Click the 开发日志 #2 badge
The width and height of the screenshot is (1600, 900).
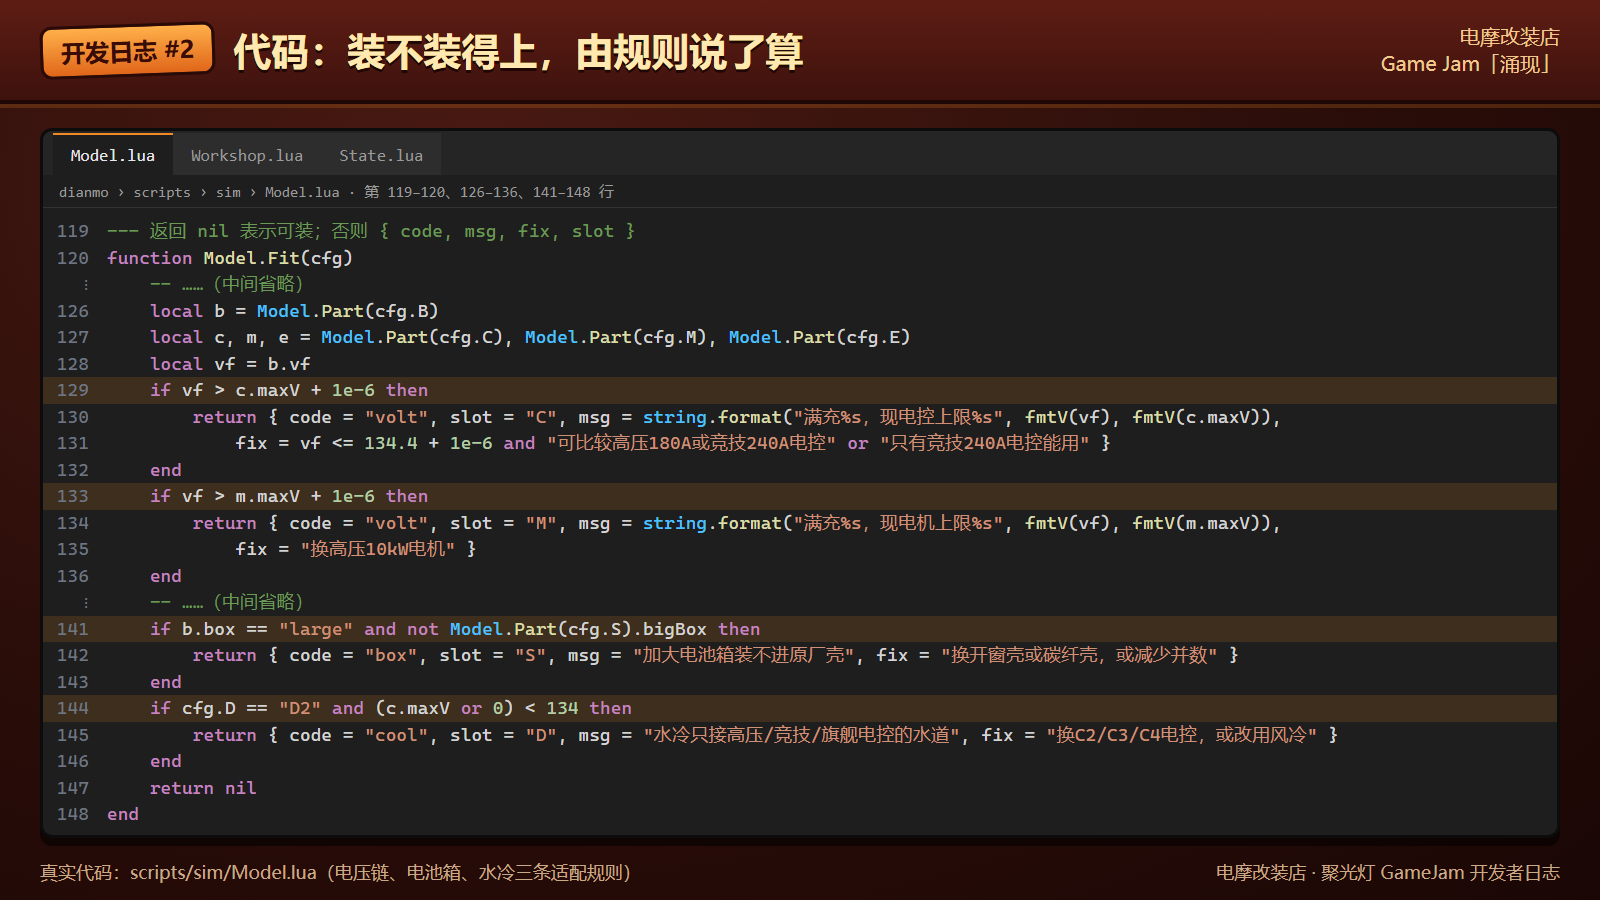coord(128,51)
